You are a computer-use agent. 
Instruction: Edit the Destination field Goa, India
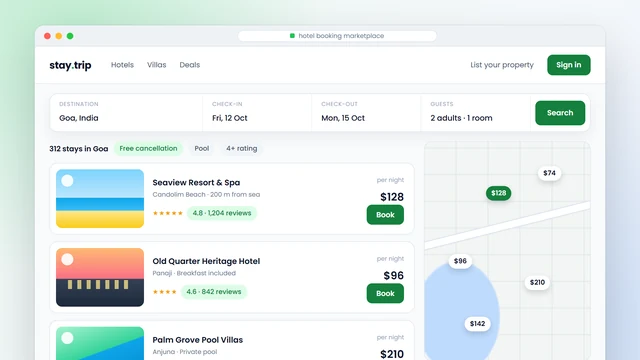tap(126, 113)
